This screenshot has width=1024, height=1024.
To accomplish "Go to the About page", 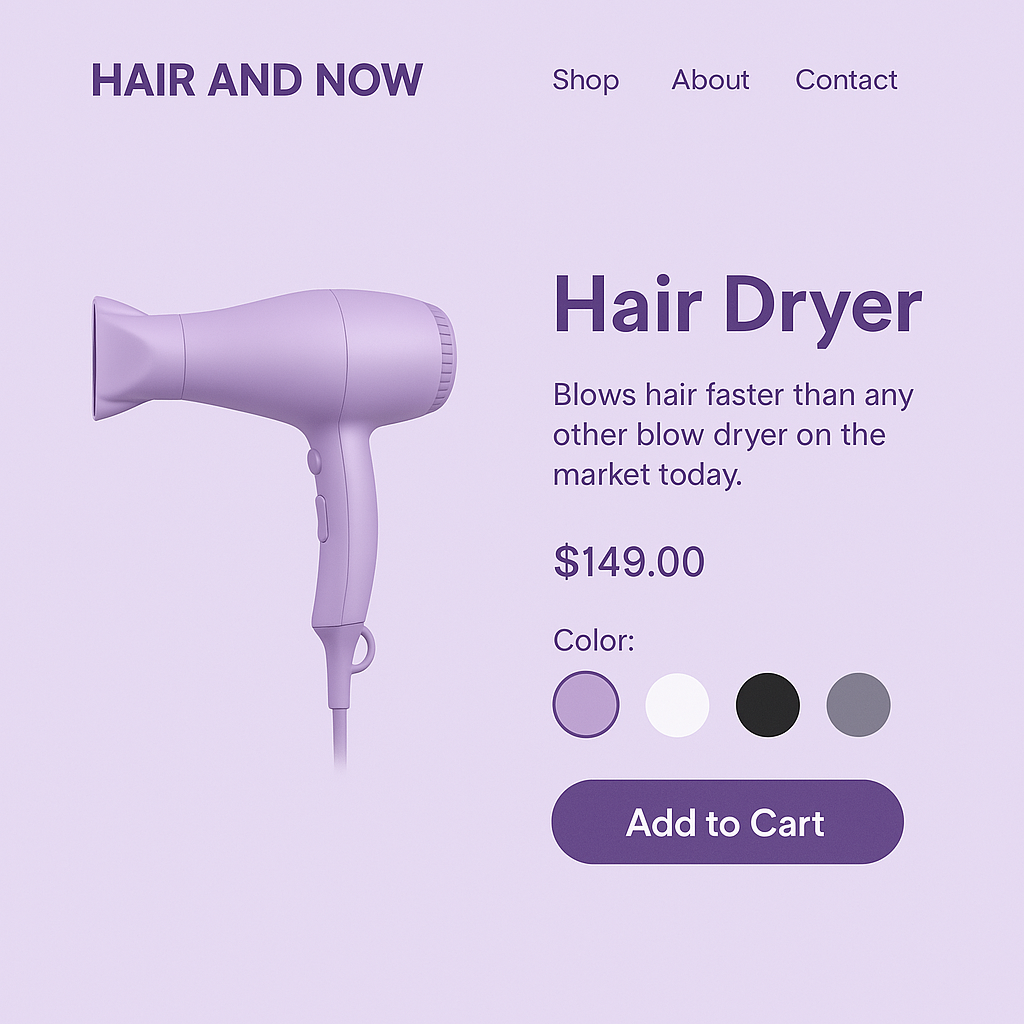I will pos(710,80).
